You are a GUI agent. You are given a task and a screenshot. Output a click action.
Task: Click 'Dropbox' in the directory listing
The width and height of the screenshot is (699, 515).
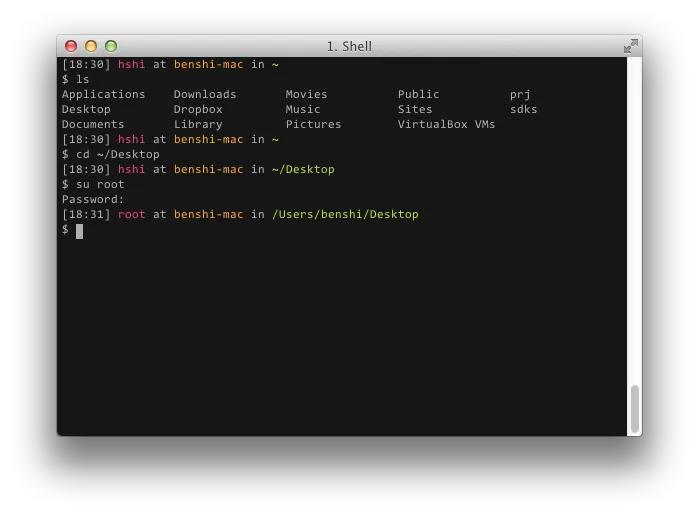198,109
